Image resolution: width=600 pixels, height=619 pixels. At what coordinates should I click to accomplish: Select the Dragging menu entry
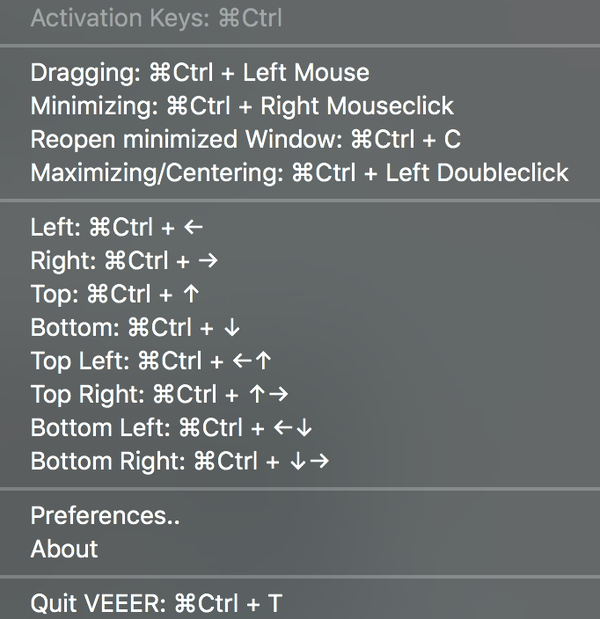coord(200,73)
